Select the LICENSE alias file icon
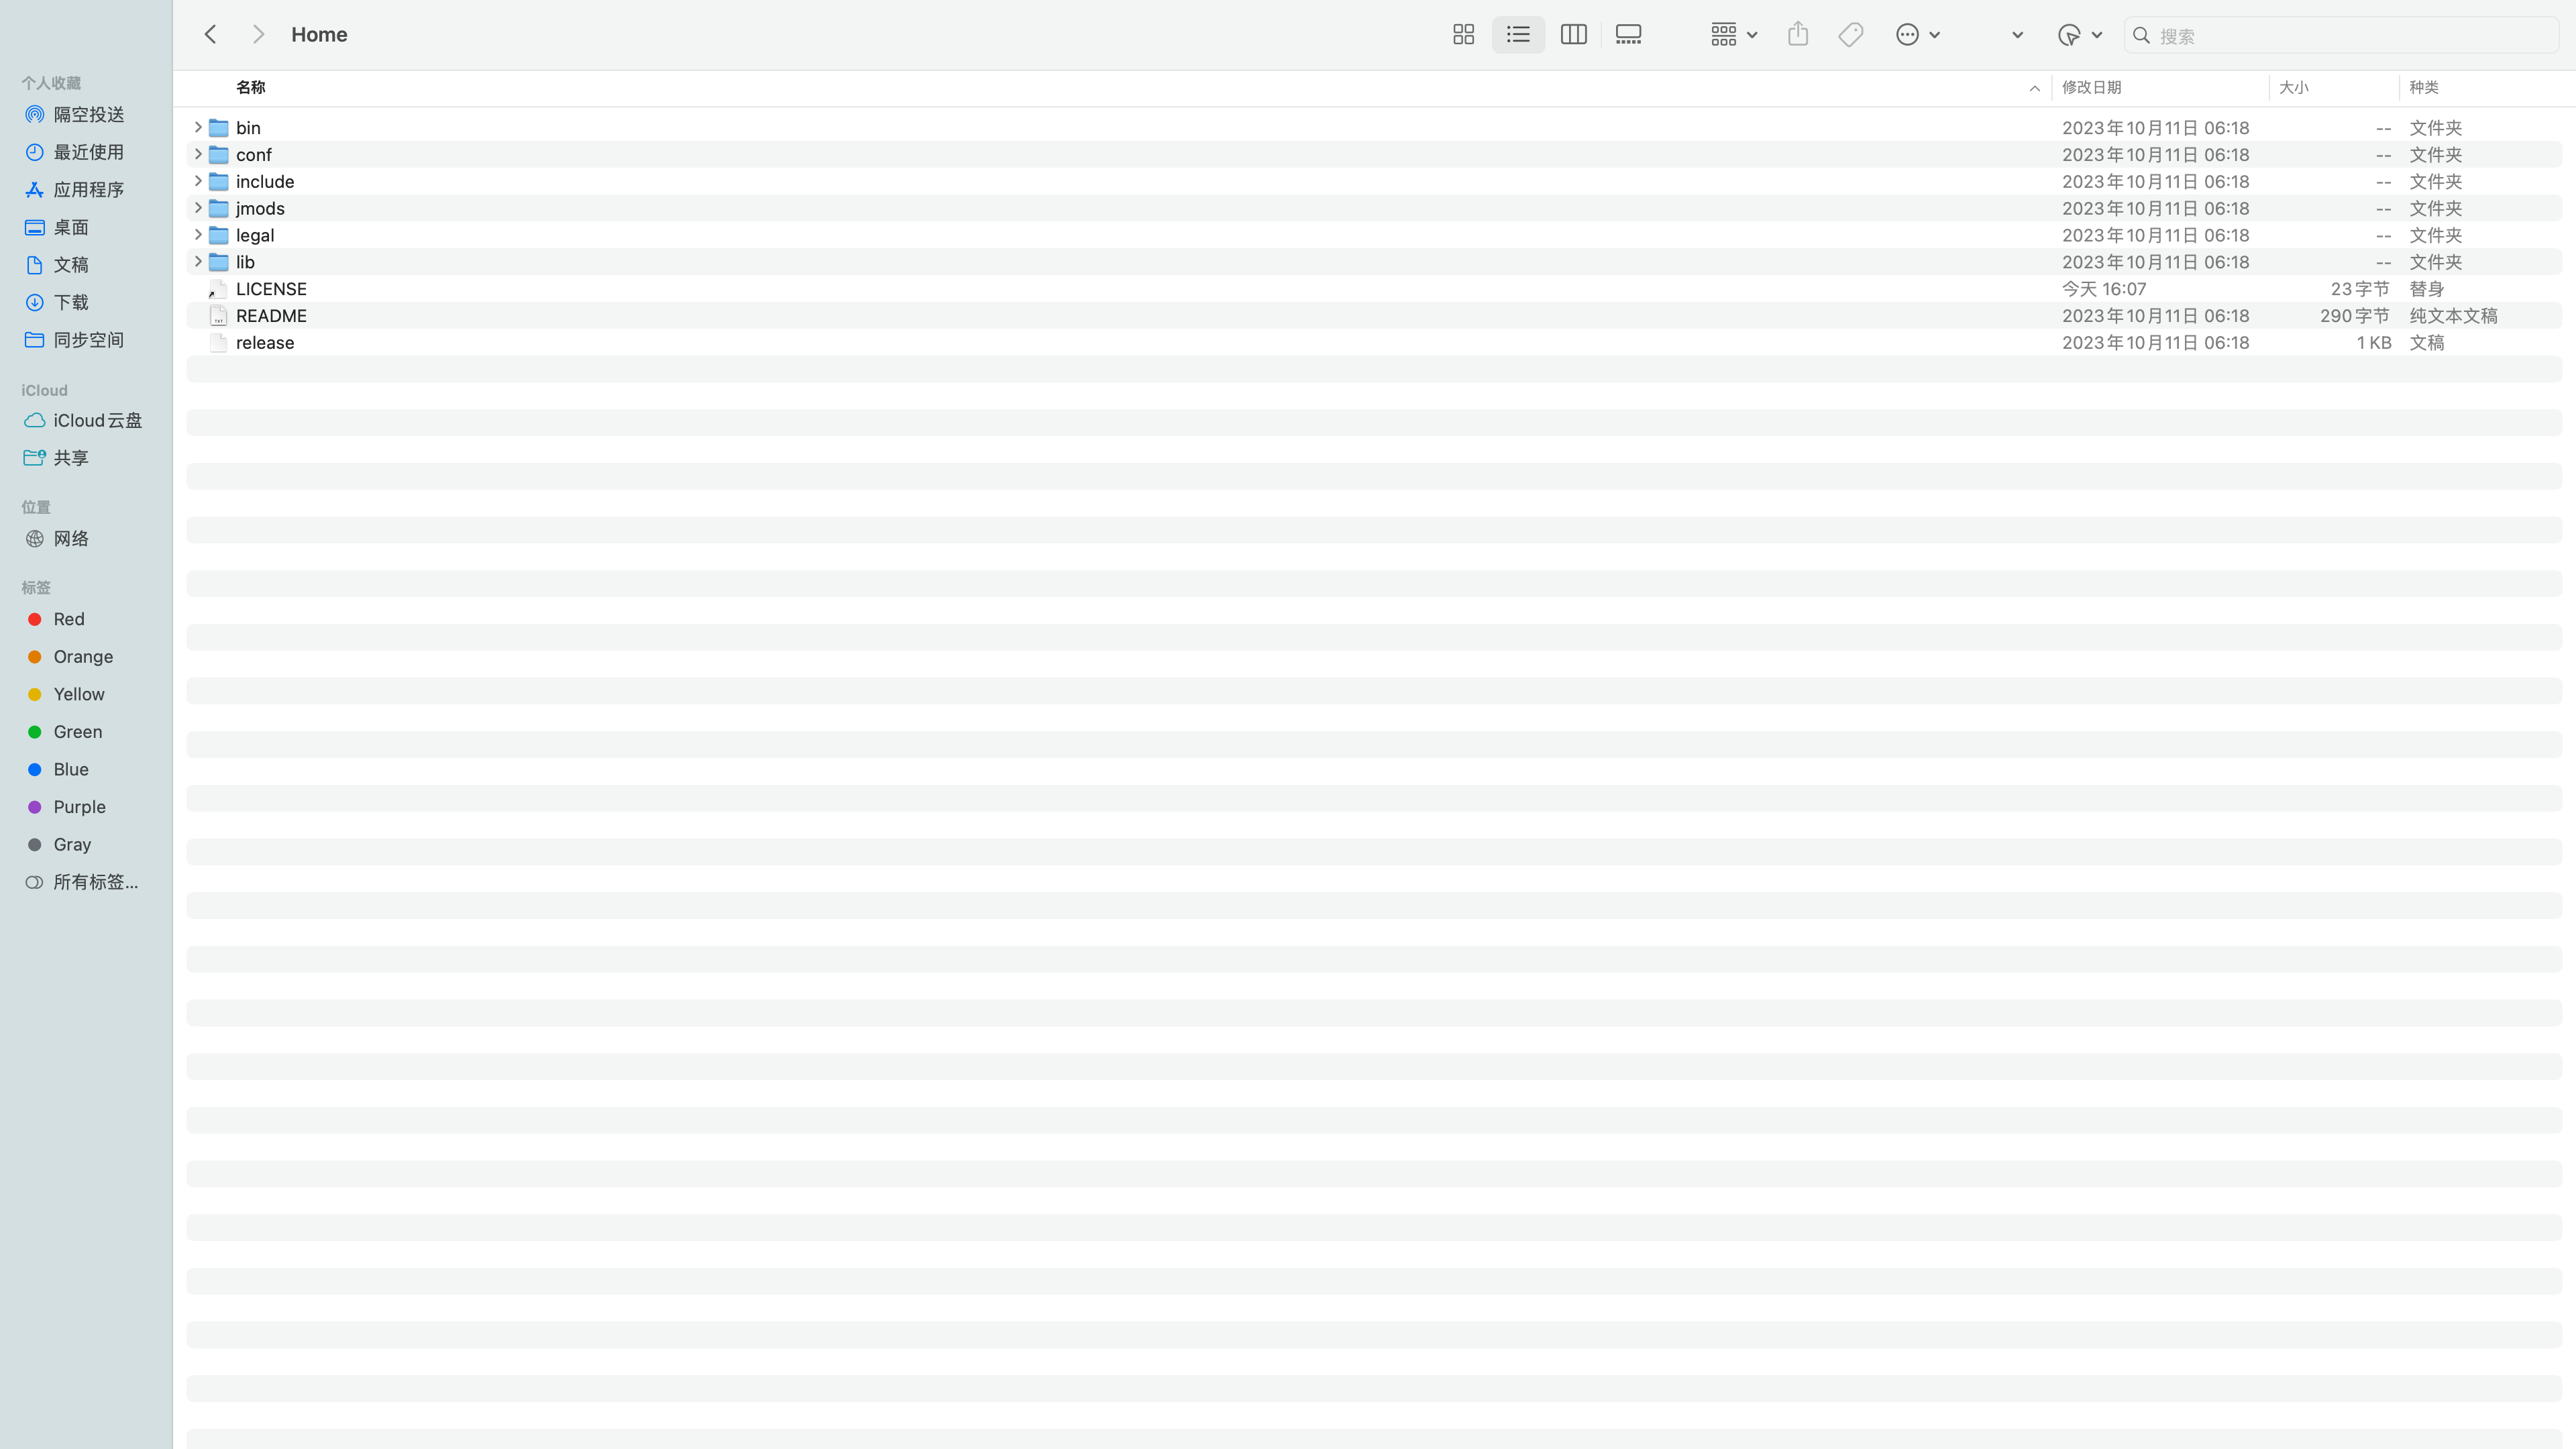The width and height of the screenshot is (2576, 1449). coord(218,289)
